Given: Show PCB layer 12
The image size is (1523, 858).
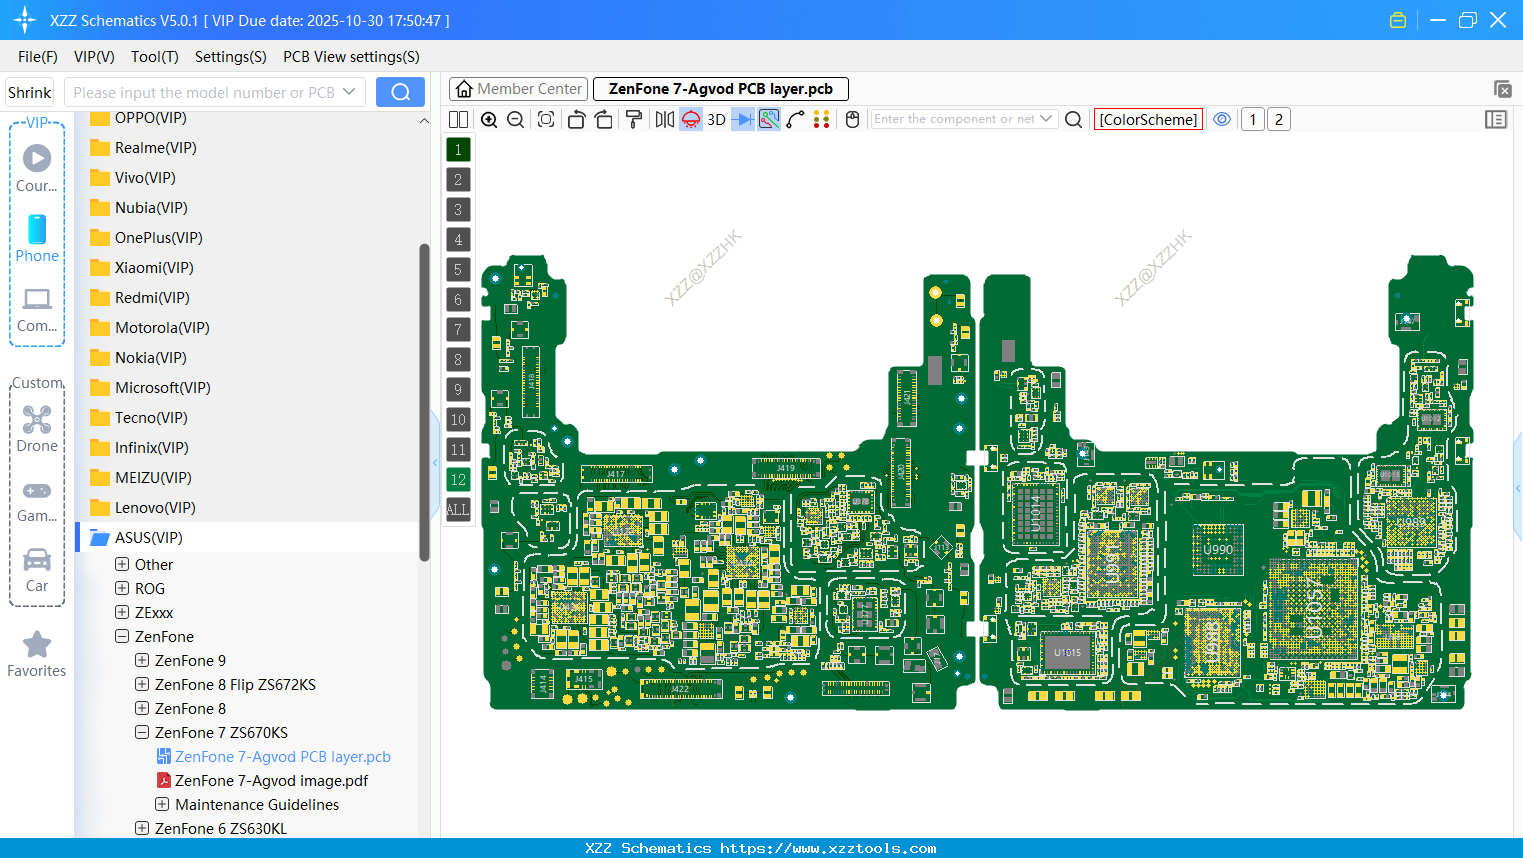Looking at the screenshot, I should click(458, 480).
